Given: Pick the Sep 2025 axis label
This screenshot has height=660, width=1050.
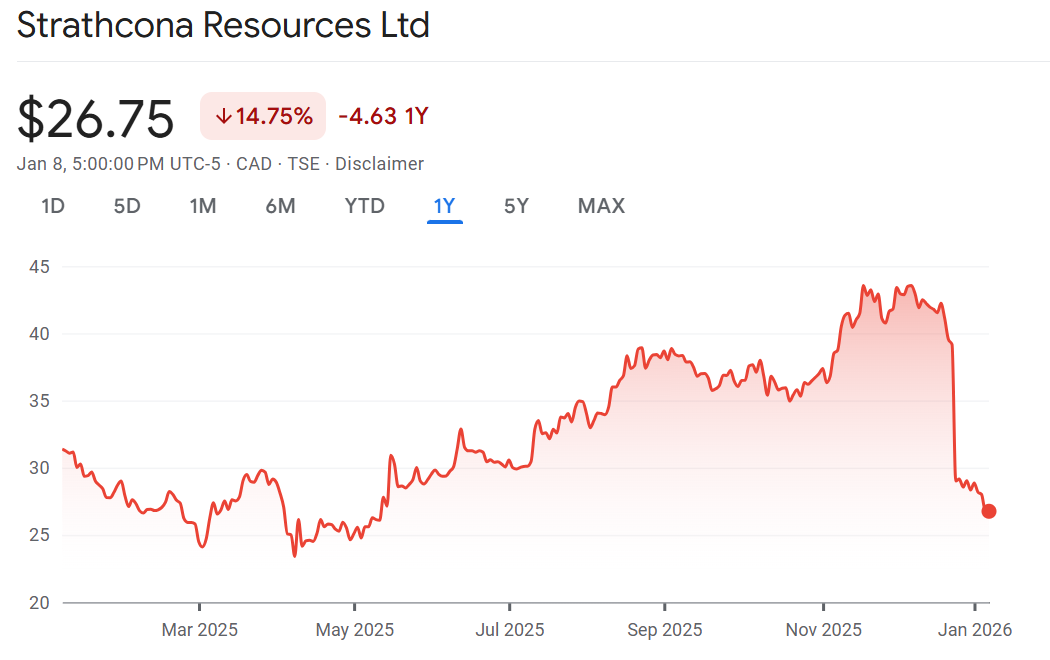Looking at the screenshot, I should pyautogui.click(x=664, y=630).
